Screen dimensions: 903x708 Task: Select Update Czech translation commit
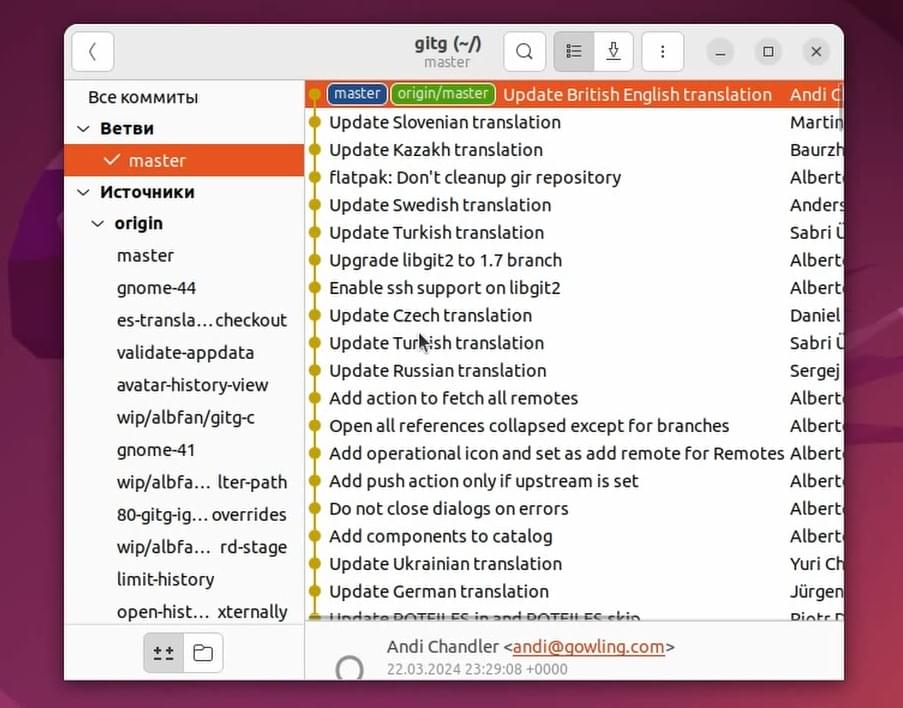tap(574, 316)
